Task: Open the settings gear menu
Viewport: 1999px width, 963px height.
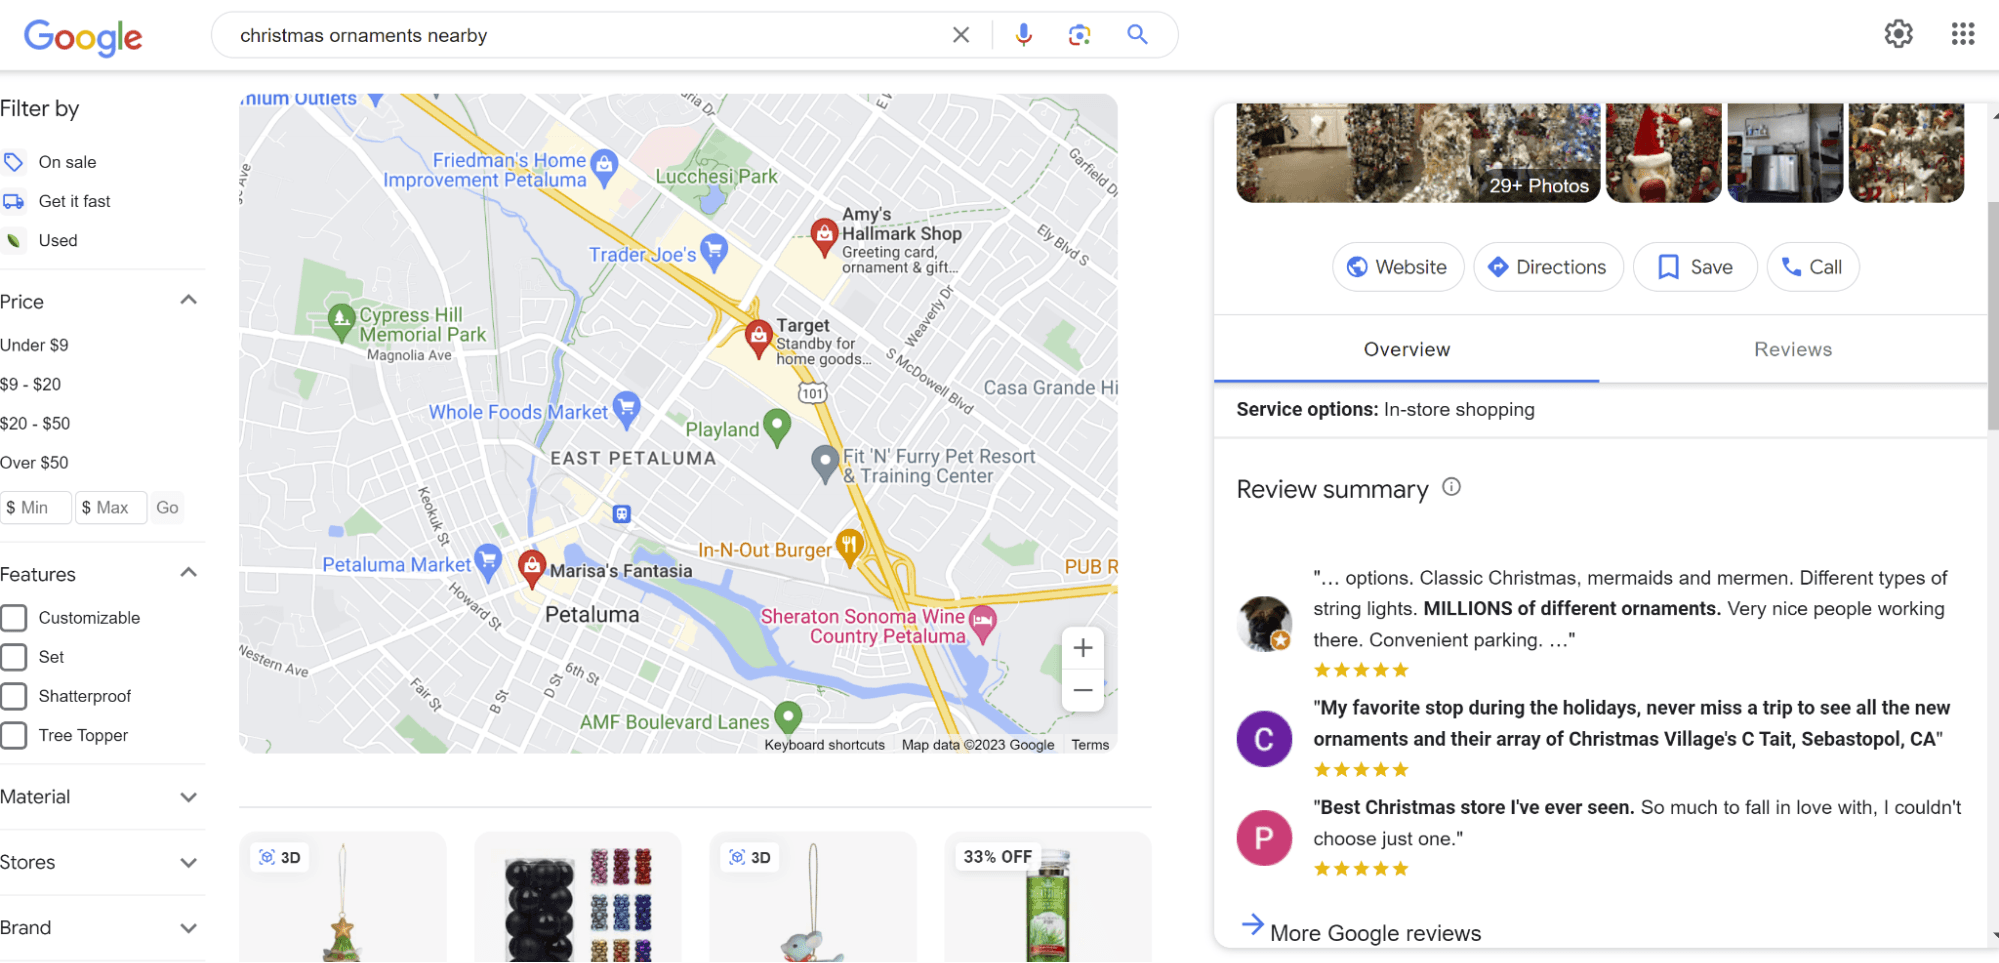Action: tap(1898, 34)
